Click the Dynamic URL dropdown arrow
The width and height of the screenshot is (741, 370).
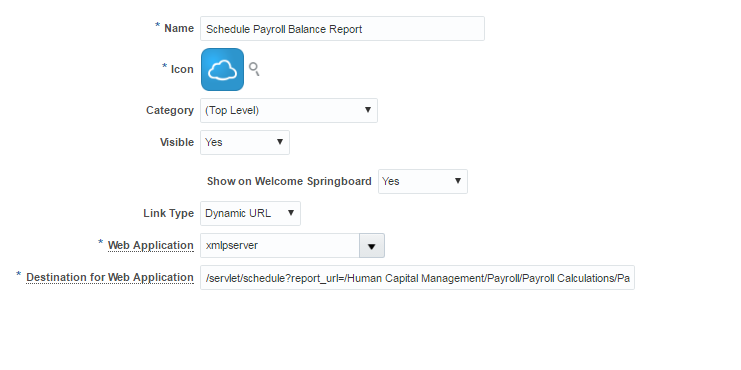tap(291, 213)
